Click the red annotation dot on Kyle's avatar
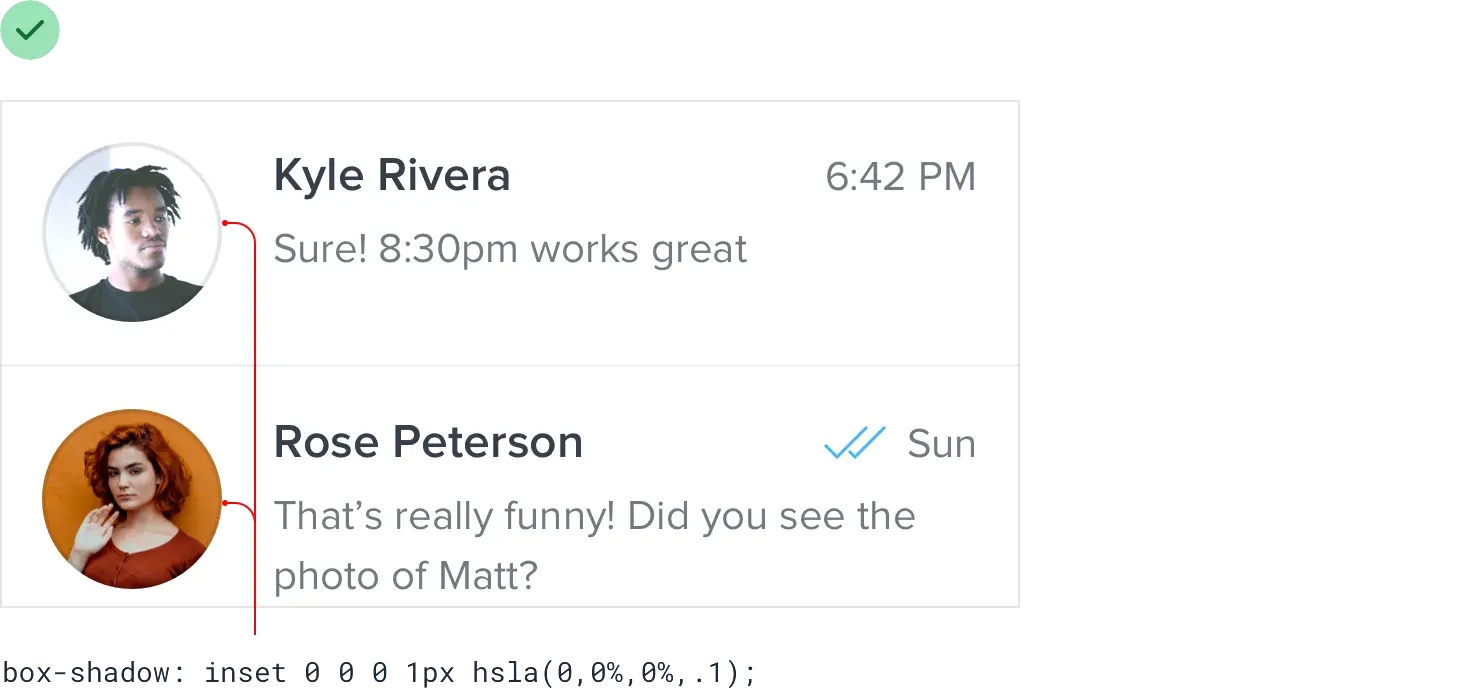 tap(225, 222)
